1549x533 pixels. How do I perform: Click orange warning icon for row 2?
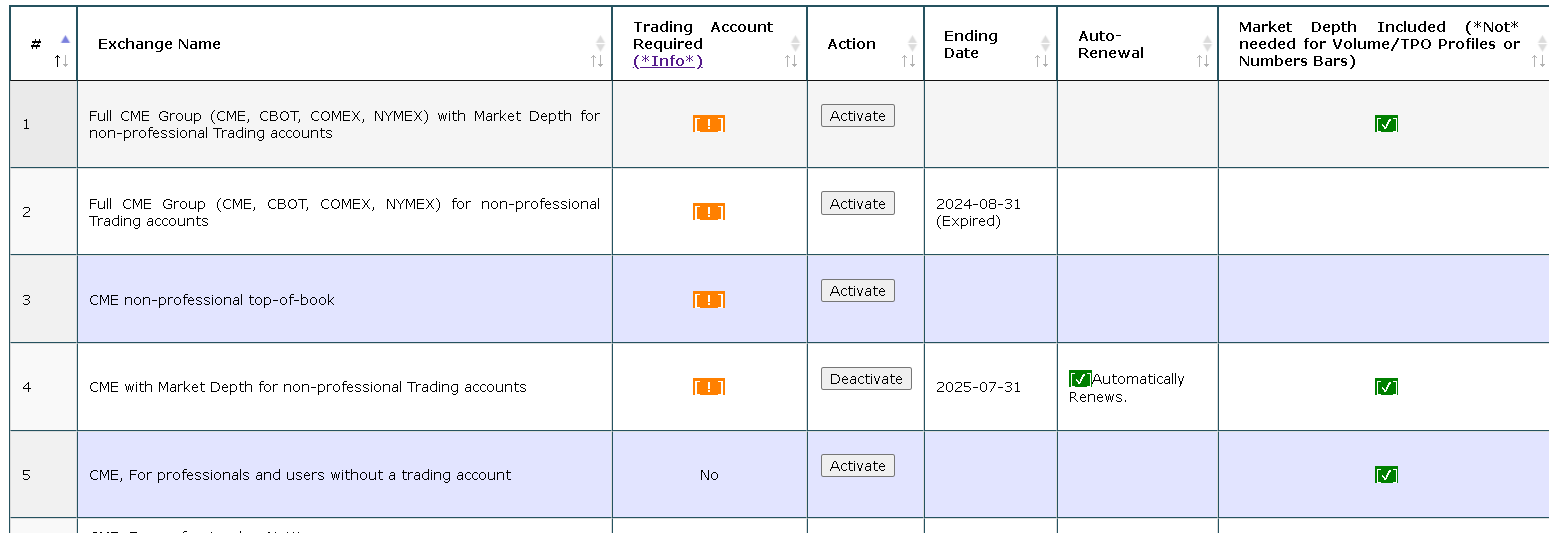(709, 212)
